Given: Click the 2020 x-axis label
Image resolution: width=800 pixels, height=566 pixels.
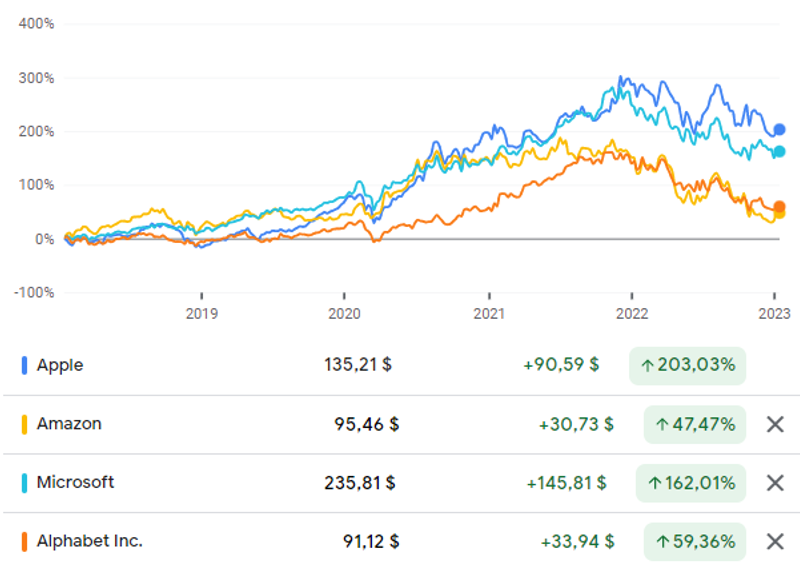Looking at the screenshot, I should pos(344,313).
